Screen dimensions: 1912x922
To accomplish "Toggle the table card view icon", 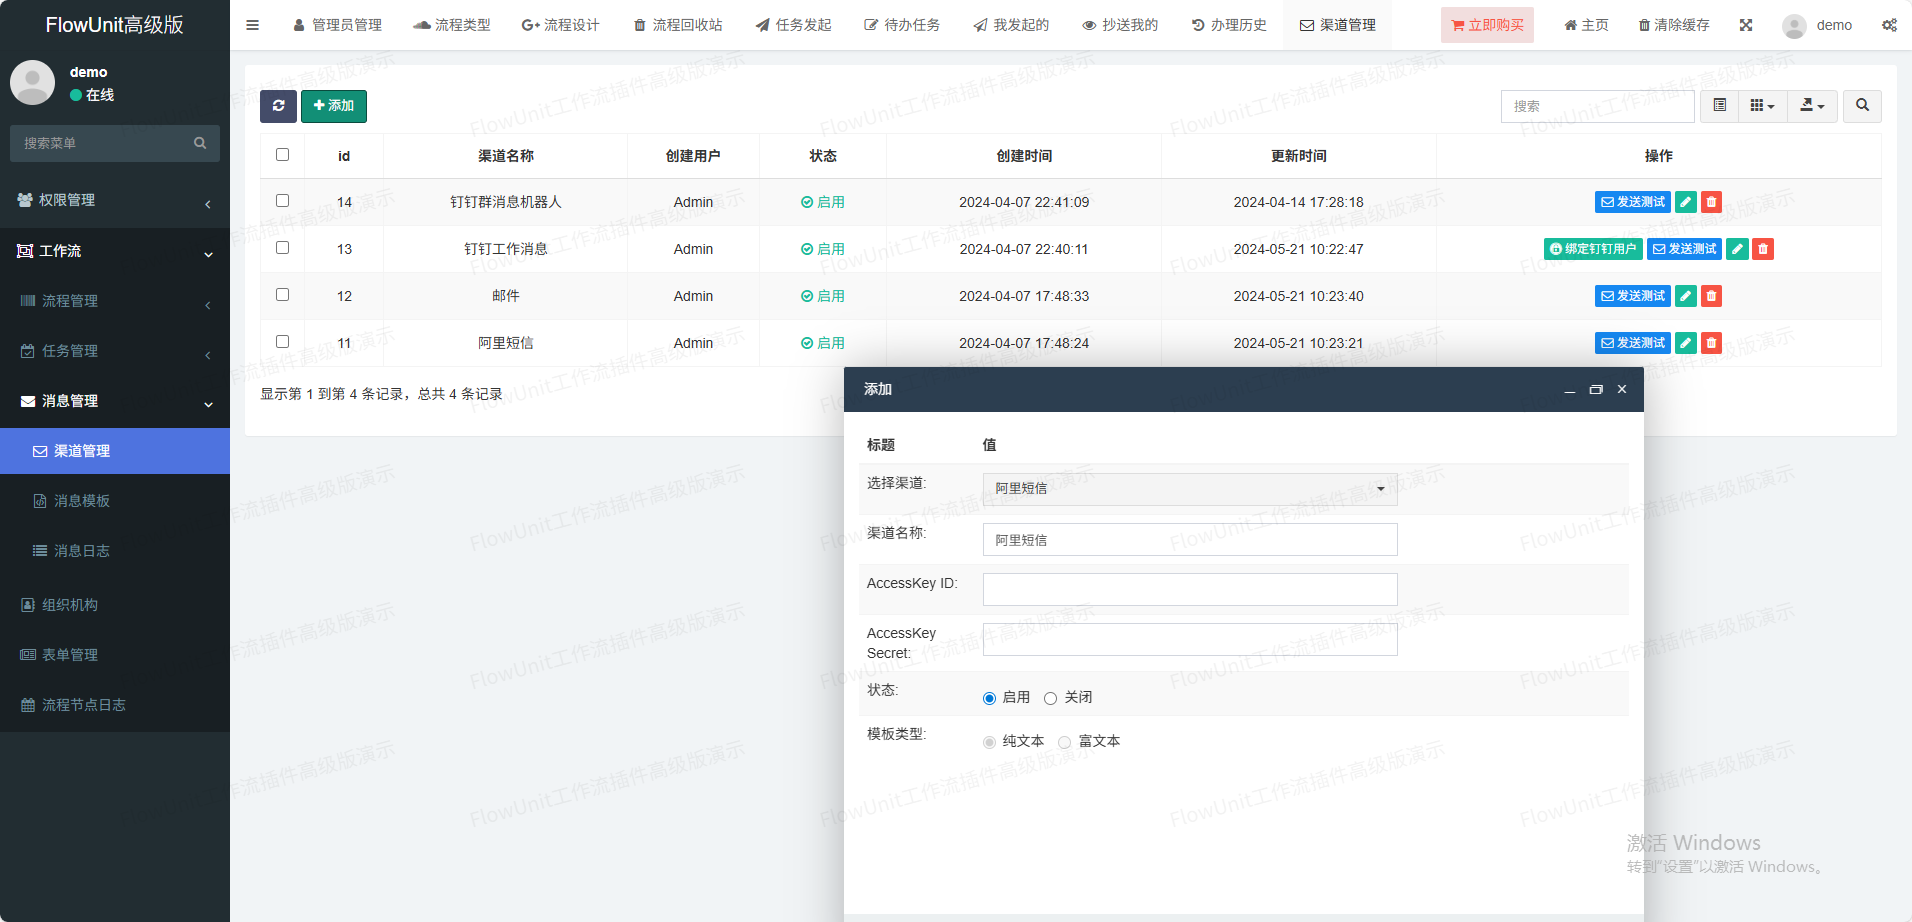I will (1720, 106).
